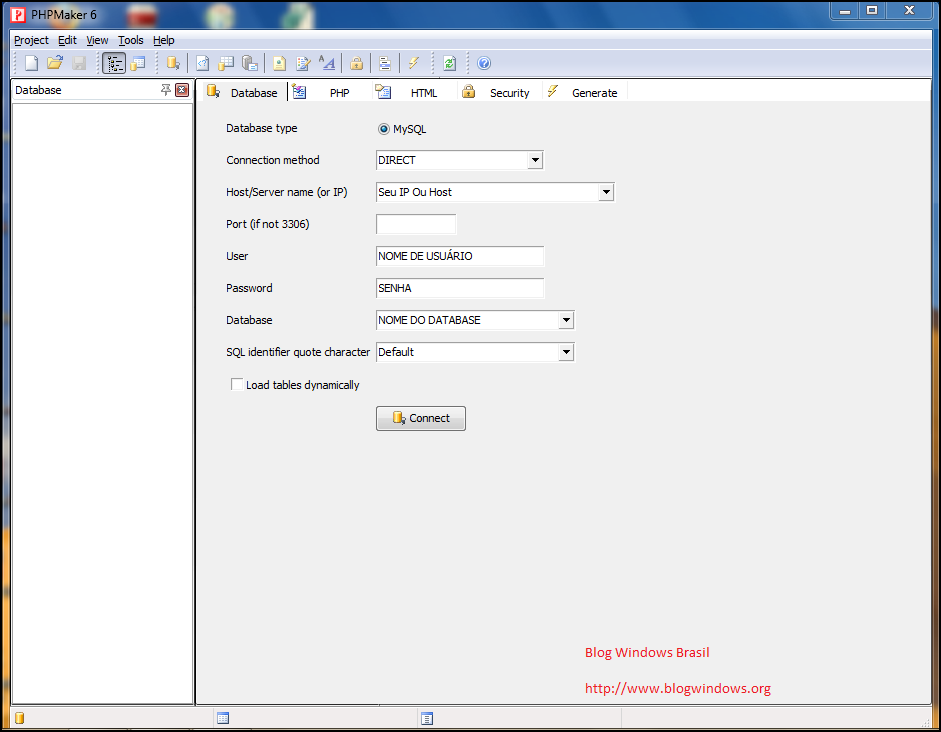Click the padlock security toolbar icon
Viewport: 941px width, 732px height.
point(356,63)
